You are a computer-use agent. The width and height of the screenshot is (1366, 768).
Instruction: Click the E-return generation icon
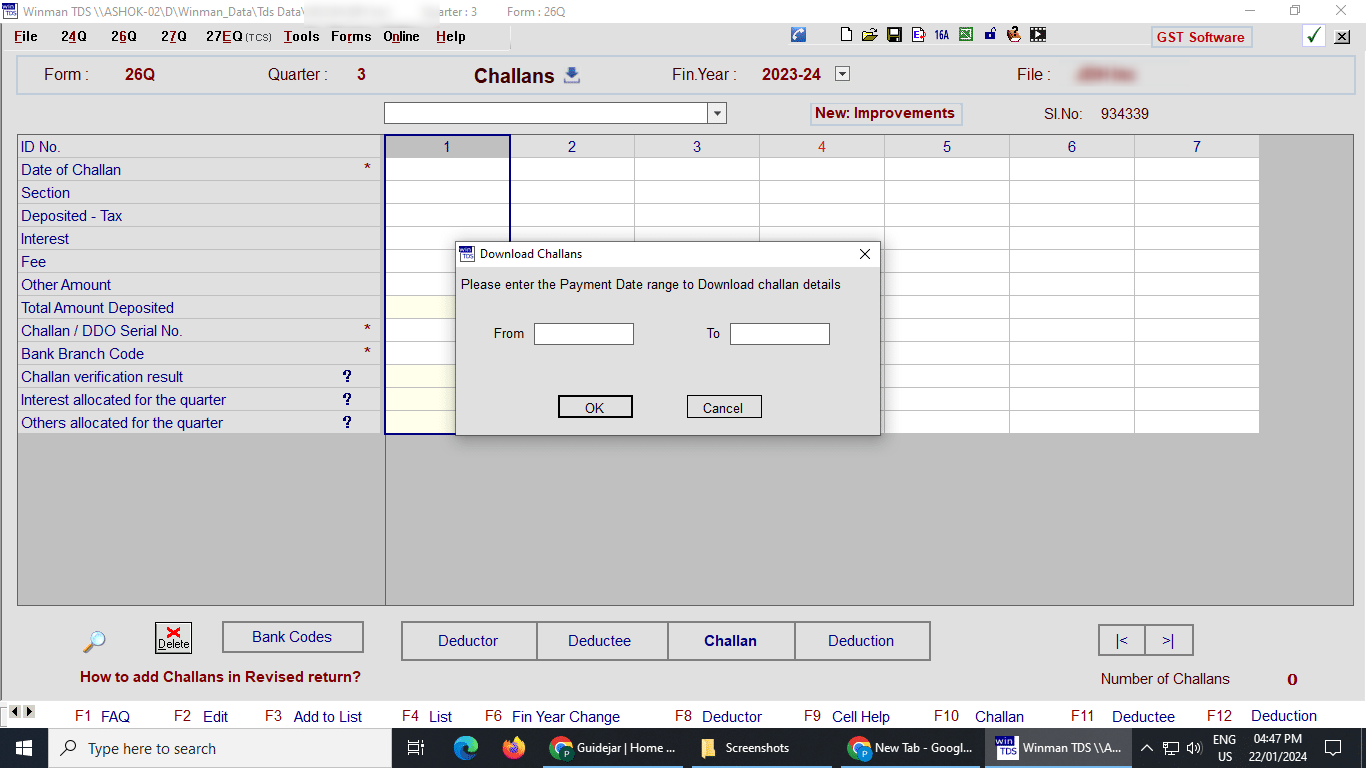click(918, 34)
